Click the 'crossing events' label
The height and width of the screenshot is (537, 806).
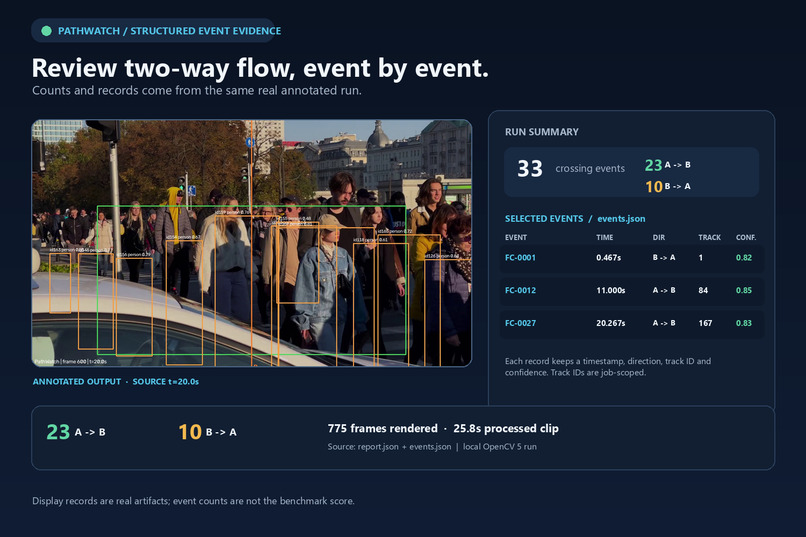click(x=590, y=169)
